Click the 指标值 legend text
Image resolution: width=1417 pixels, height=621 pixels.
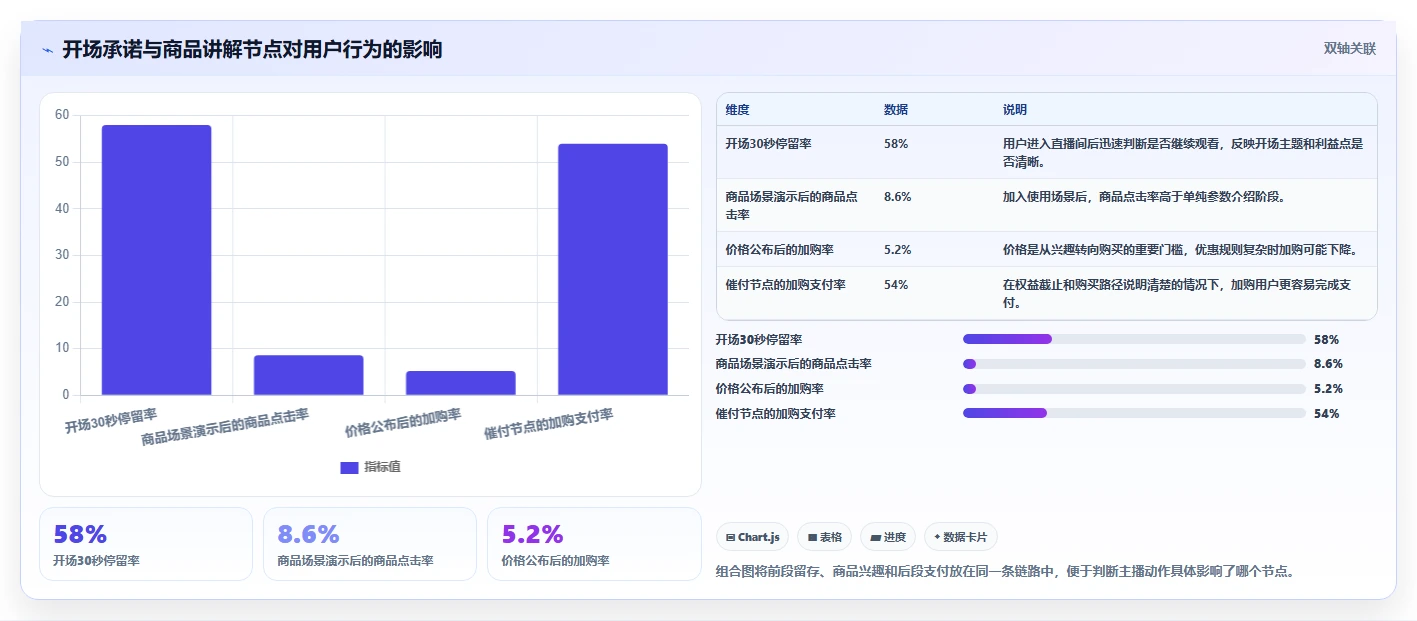pos(382,467)
